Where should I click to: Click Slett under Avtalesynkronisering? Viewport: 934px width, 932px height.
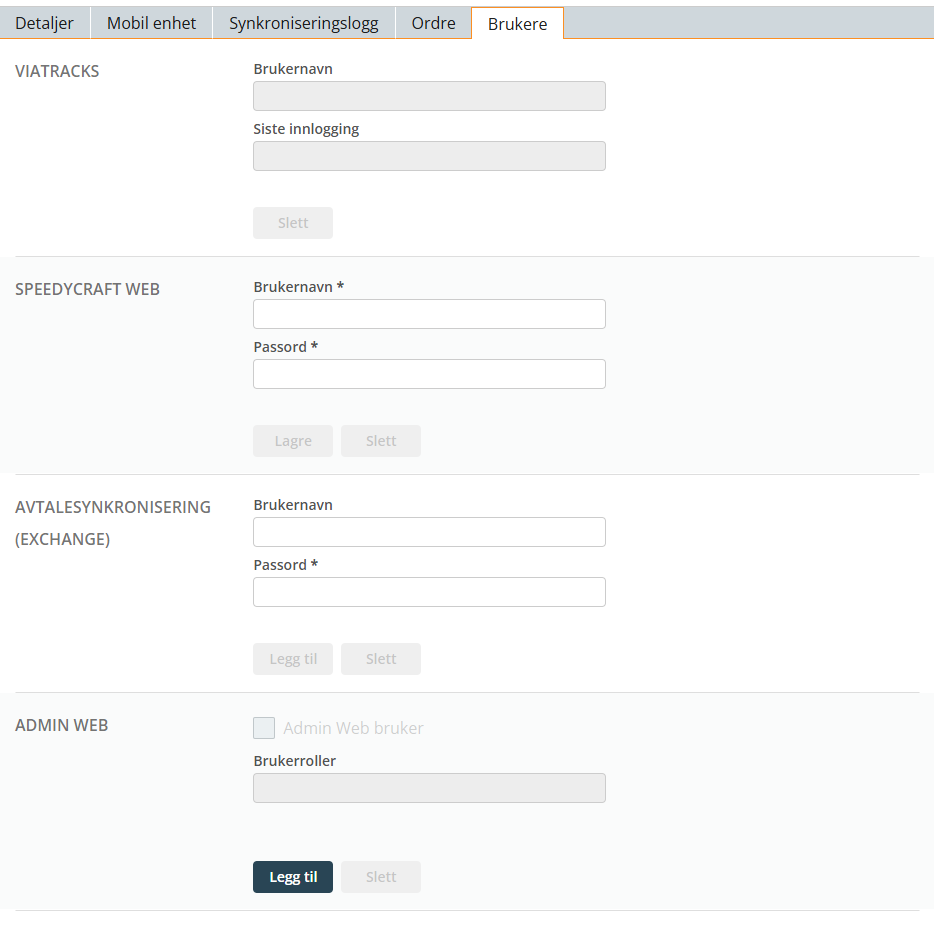pyautogui.click(x=381, y=659)
